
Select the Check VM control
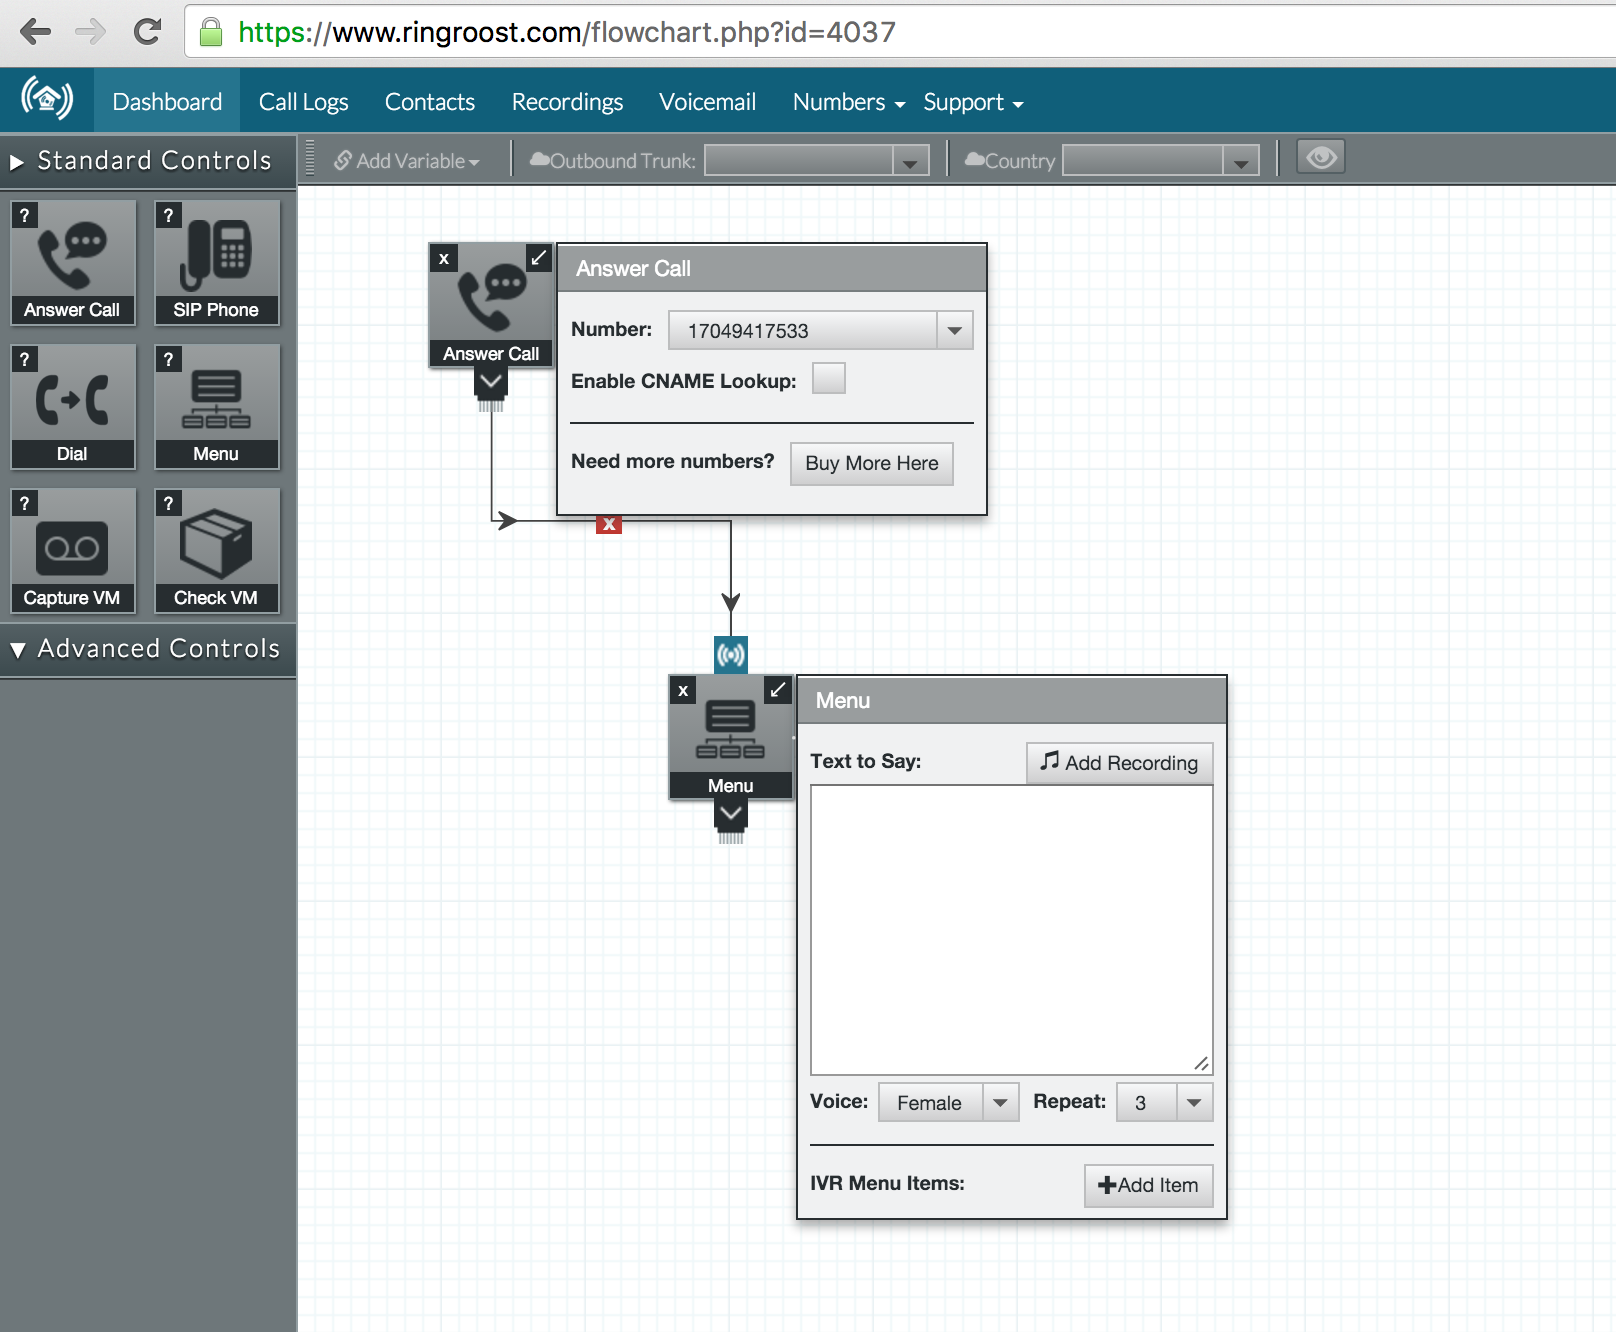217,551
